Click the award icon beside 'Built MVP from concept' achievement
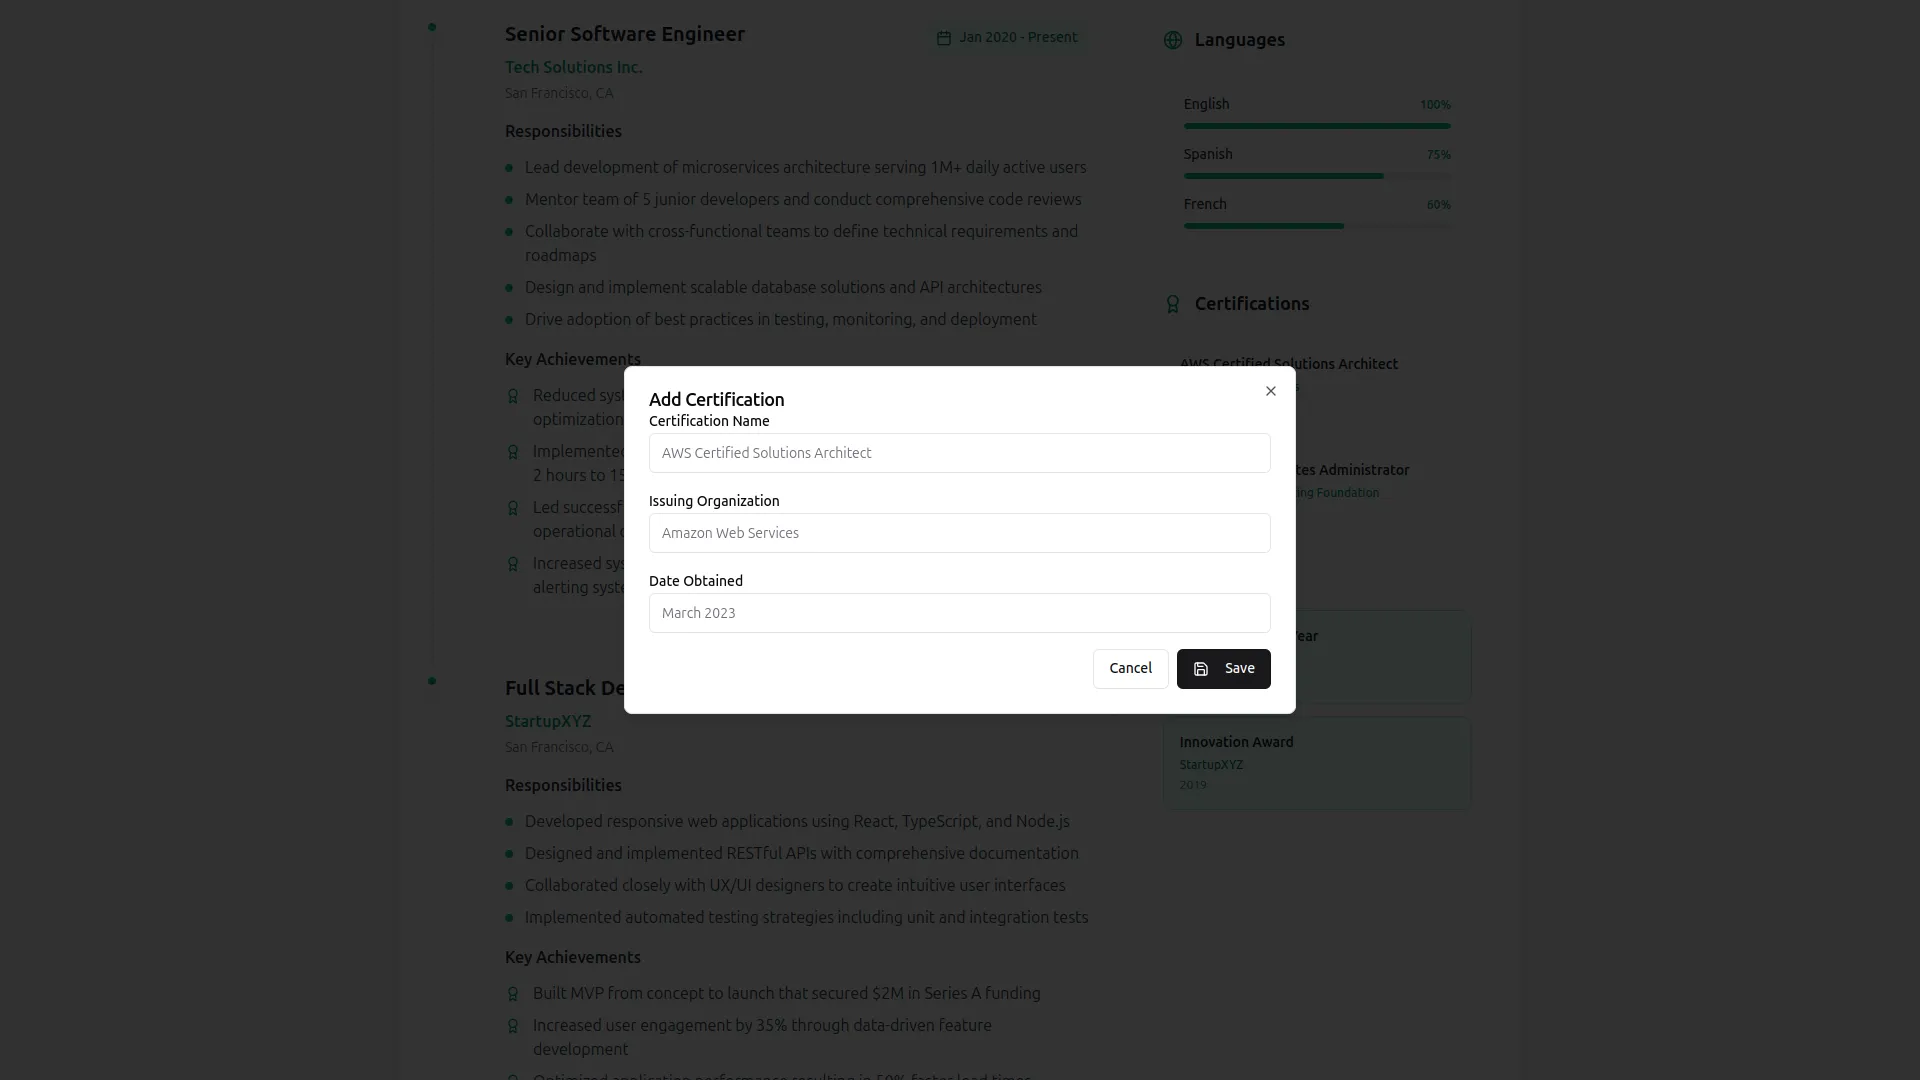Viewport: 1920px width, 1080px height. coord(513,993)
